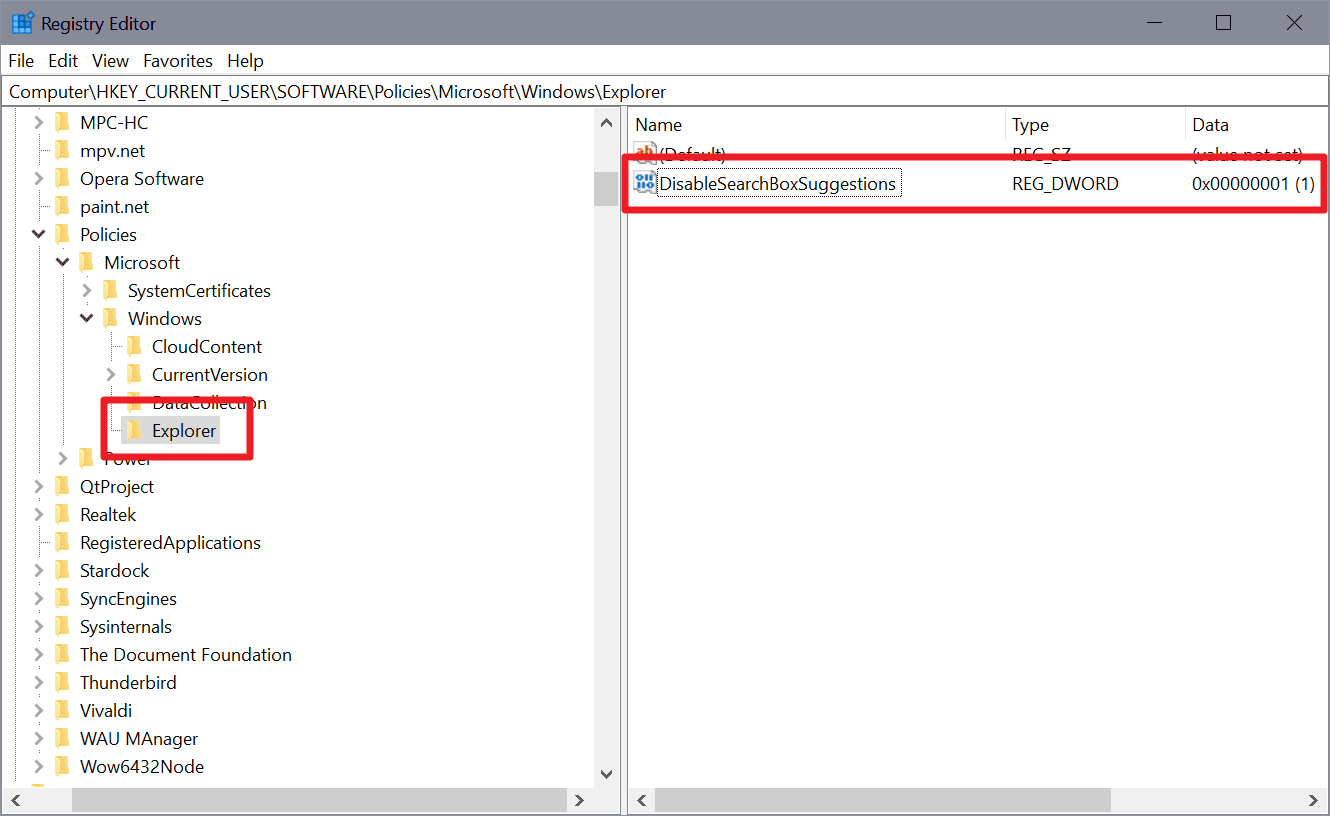Click the Windows folder icon
1330x816 pixels.
pos(111,319)
